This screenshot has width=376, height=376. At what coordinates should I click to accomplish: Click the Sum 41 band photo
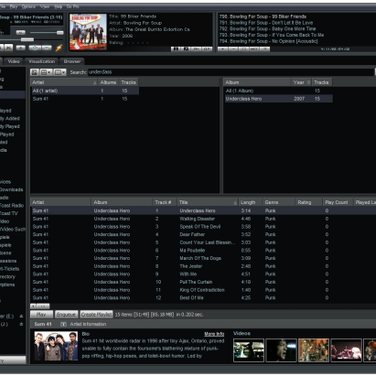(x=56, y=346)
